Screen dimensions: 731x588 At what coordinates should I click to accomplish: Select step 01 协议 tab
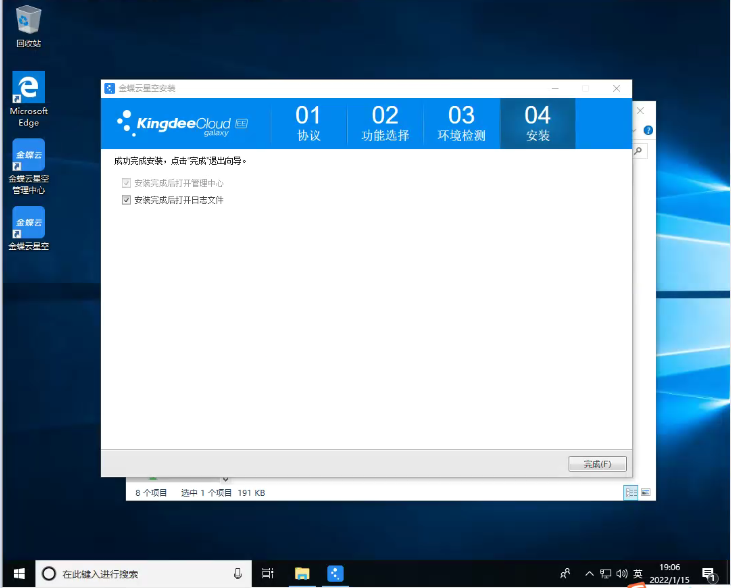[309, 123]
